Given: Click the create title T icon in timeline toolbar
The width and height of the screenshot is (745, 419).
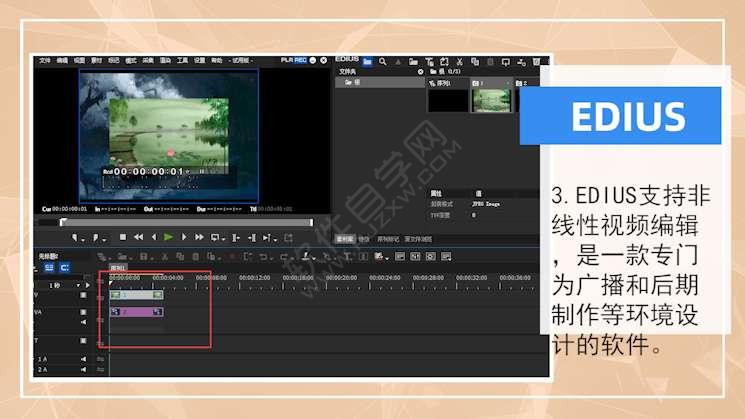Looking at the screenshot, I should click(x=347, y=257).
